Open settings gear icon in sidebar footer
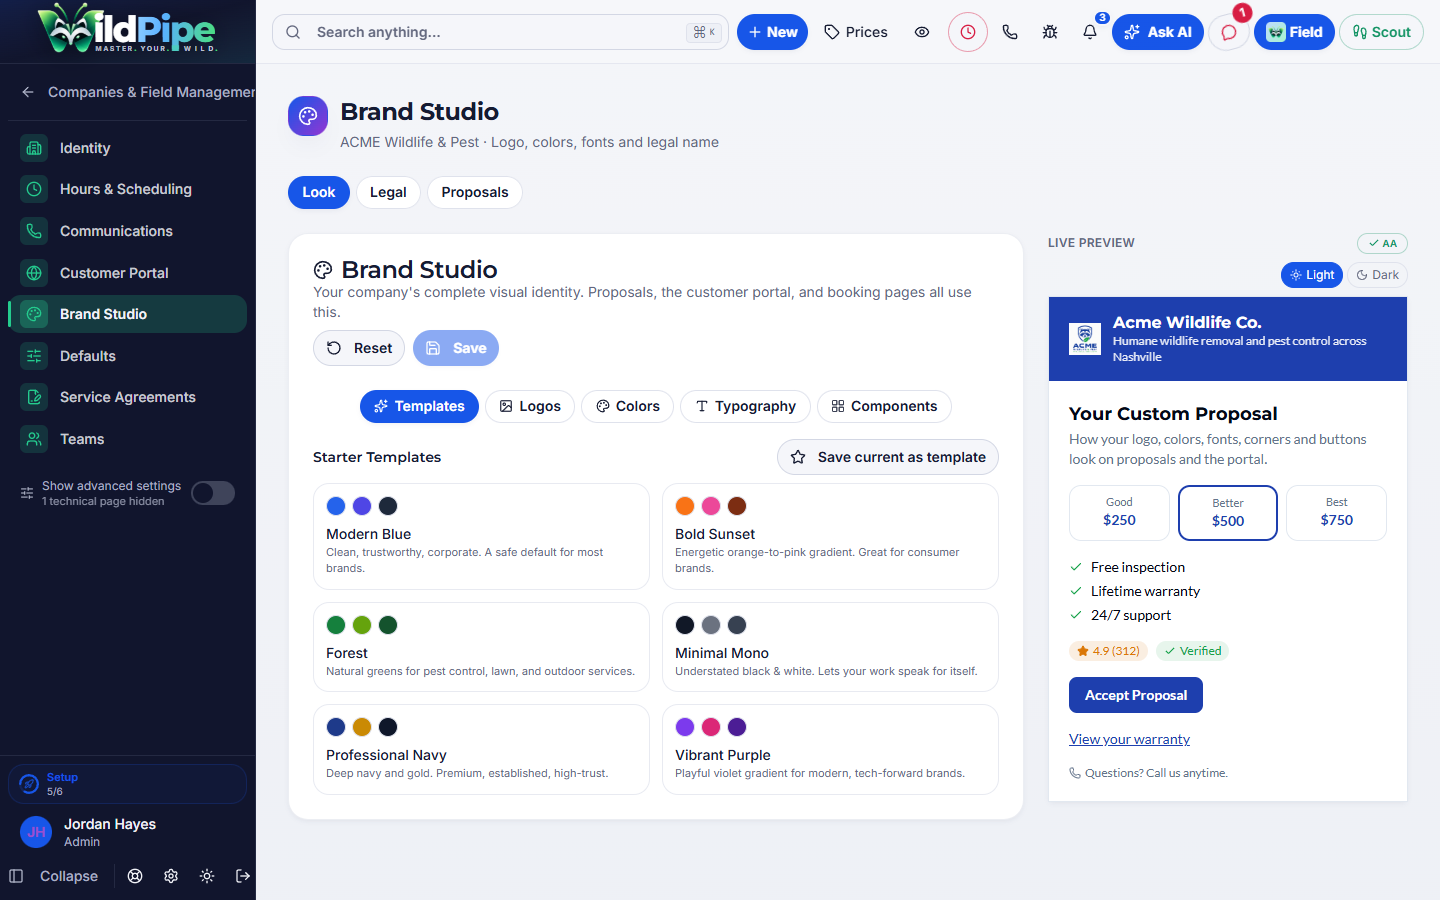 tap(171, 876)
